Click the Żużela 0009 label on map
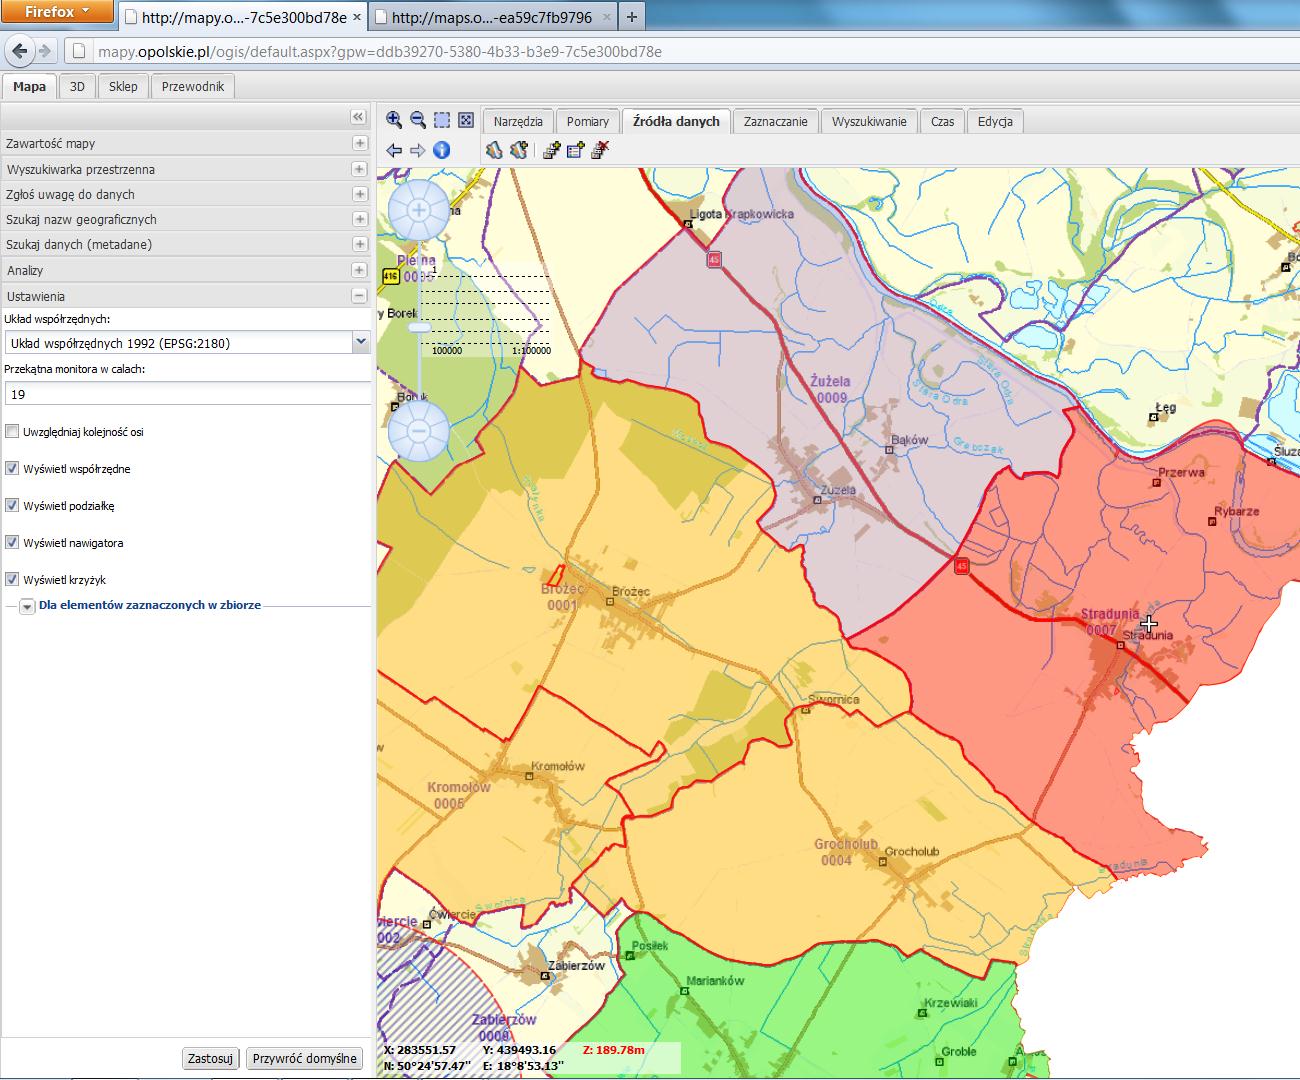Image resolution: width=1300 pixels, height=1080 pixels. [x=830, y=389]
